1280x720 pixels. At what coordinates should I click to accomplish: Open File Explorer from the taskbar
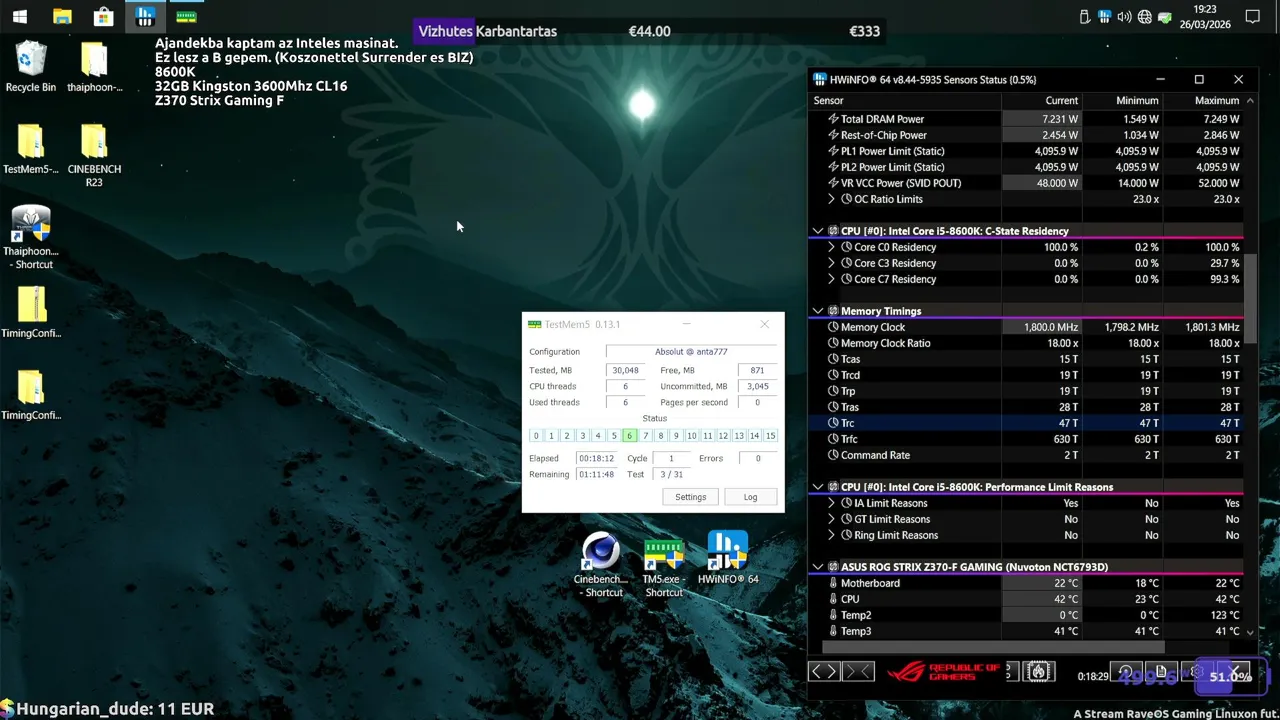[x=62, y=17]
